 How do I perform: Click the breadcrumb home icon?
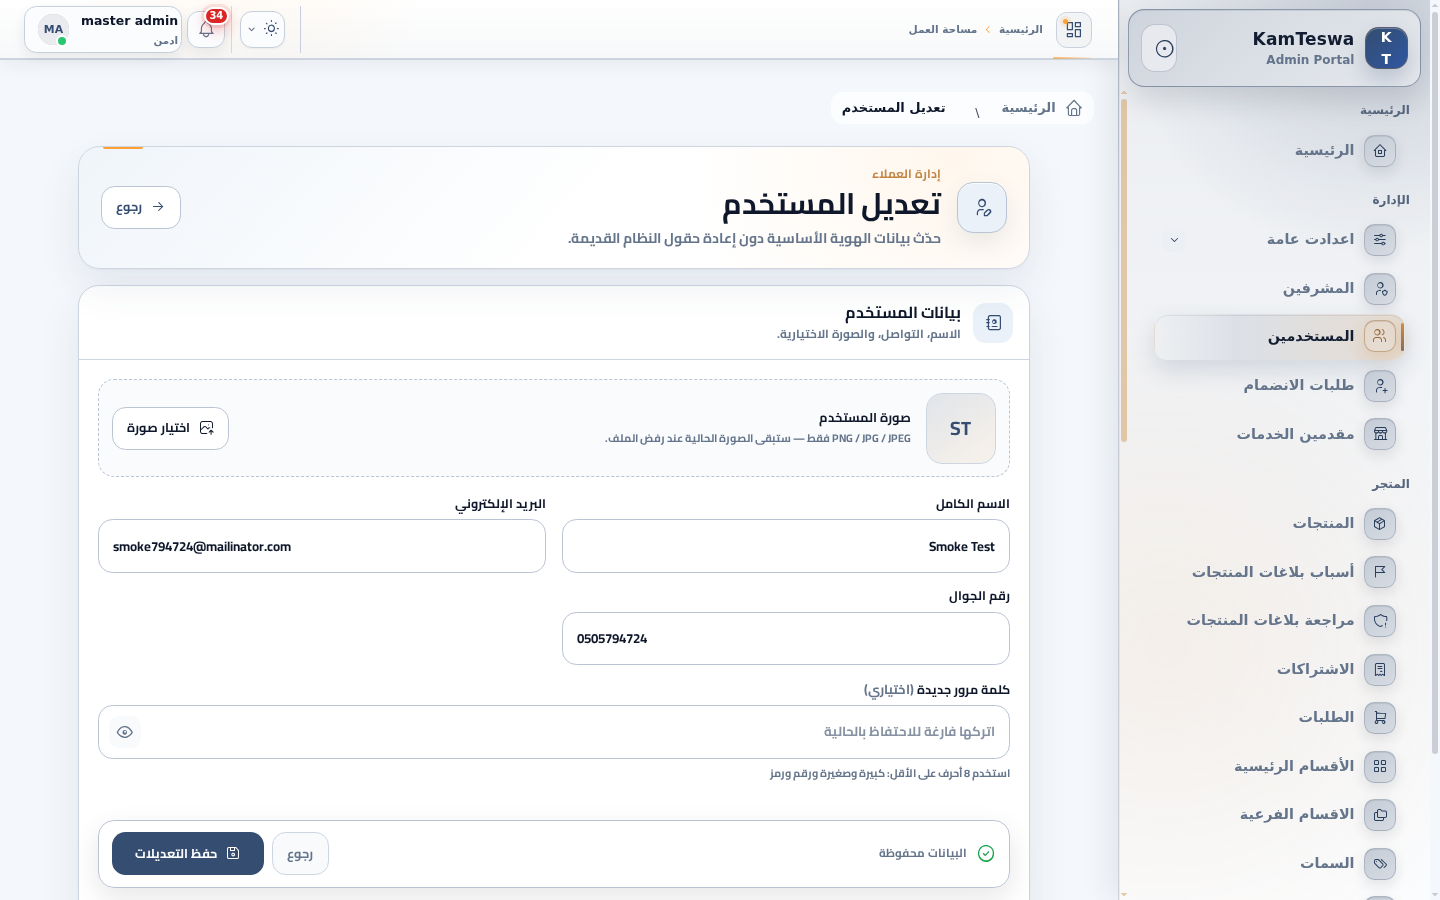pyautogui.click(x=1074, y=108)
